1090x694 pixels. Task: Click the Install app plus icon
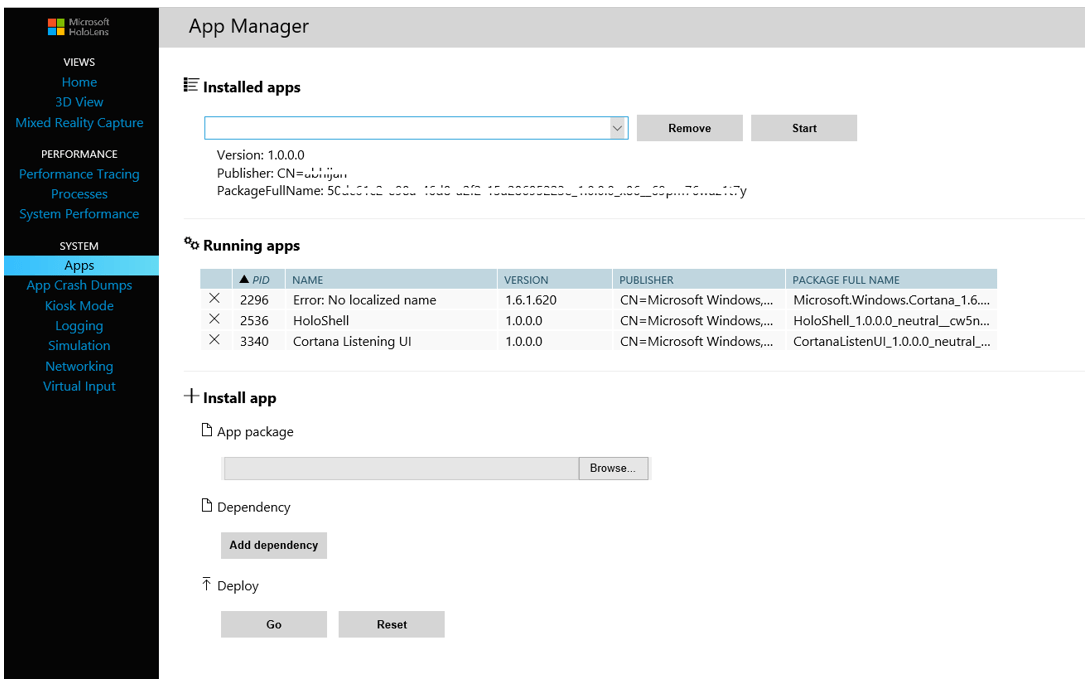tap(190, 396)
